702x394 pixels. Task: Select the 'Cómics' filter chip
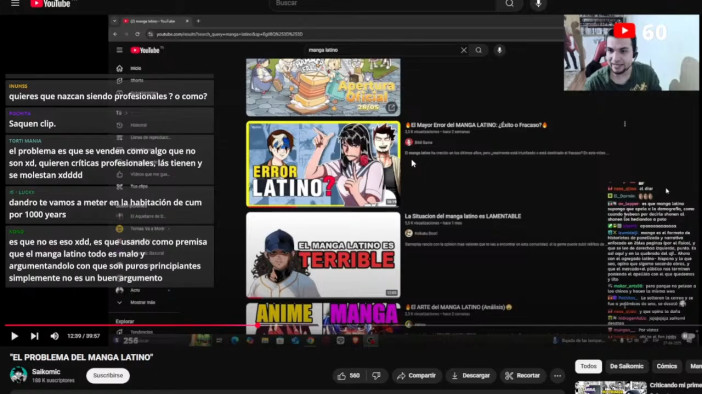coord(667,366)
